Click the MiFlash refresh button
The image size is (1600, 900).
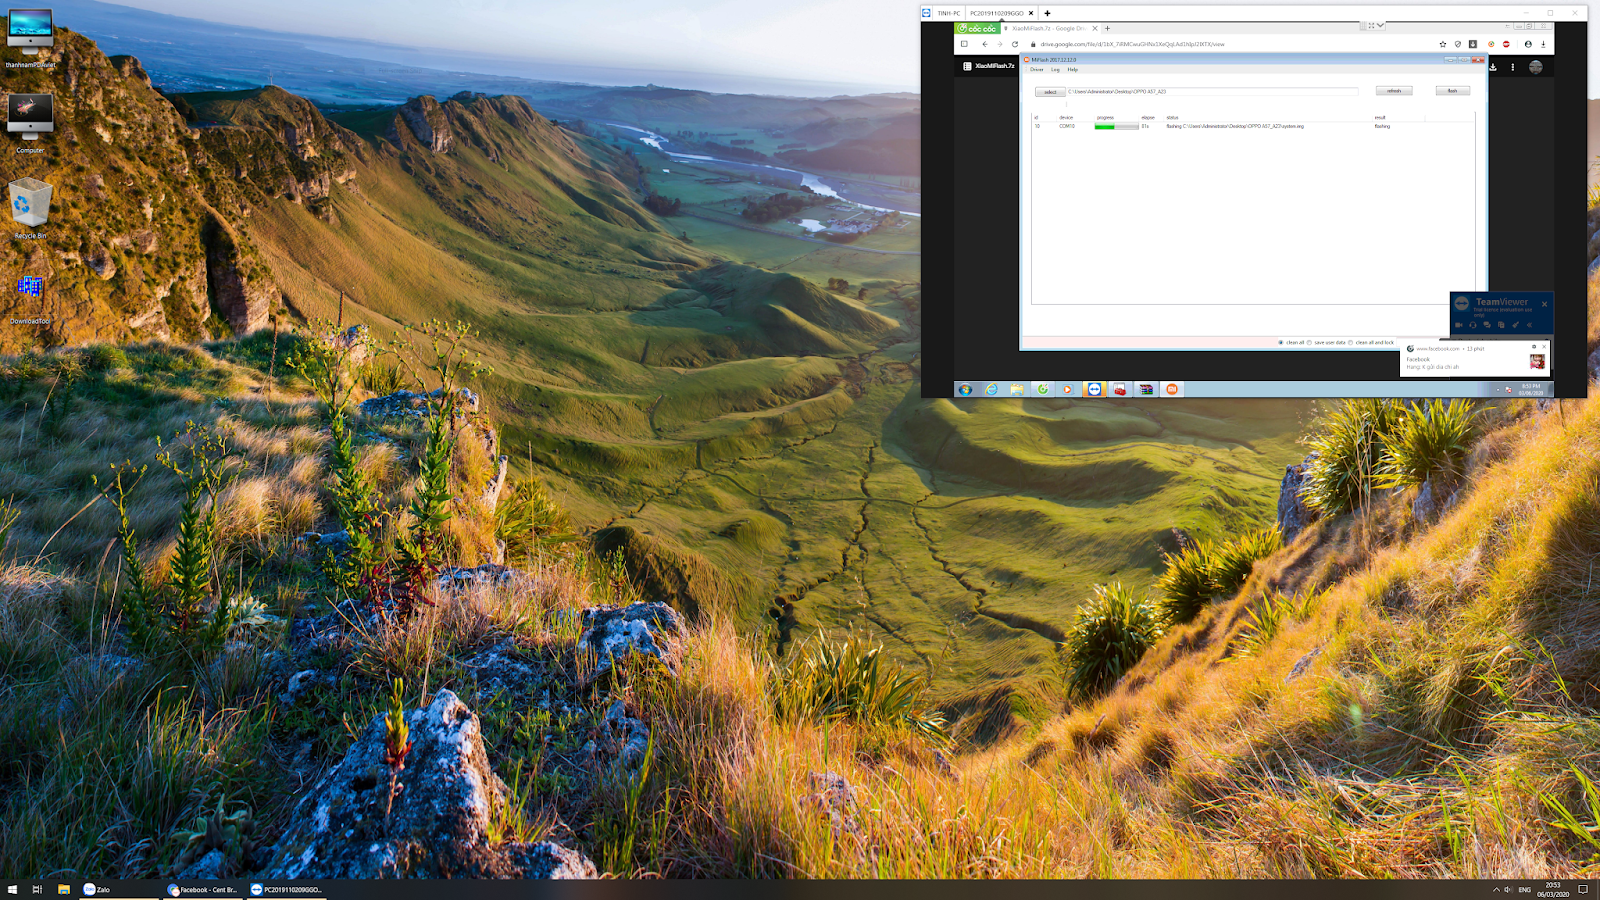tap(1394, 91)
